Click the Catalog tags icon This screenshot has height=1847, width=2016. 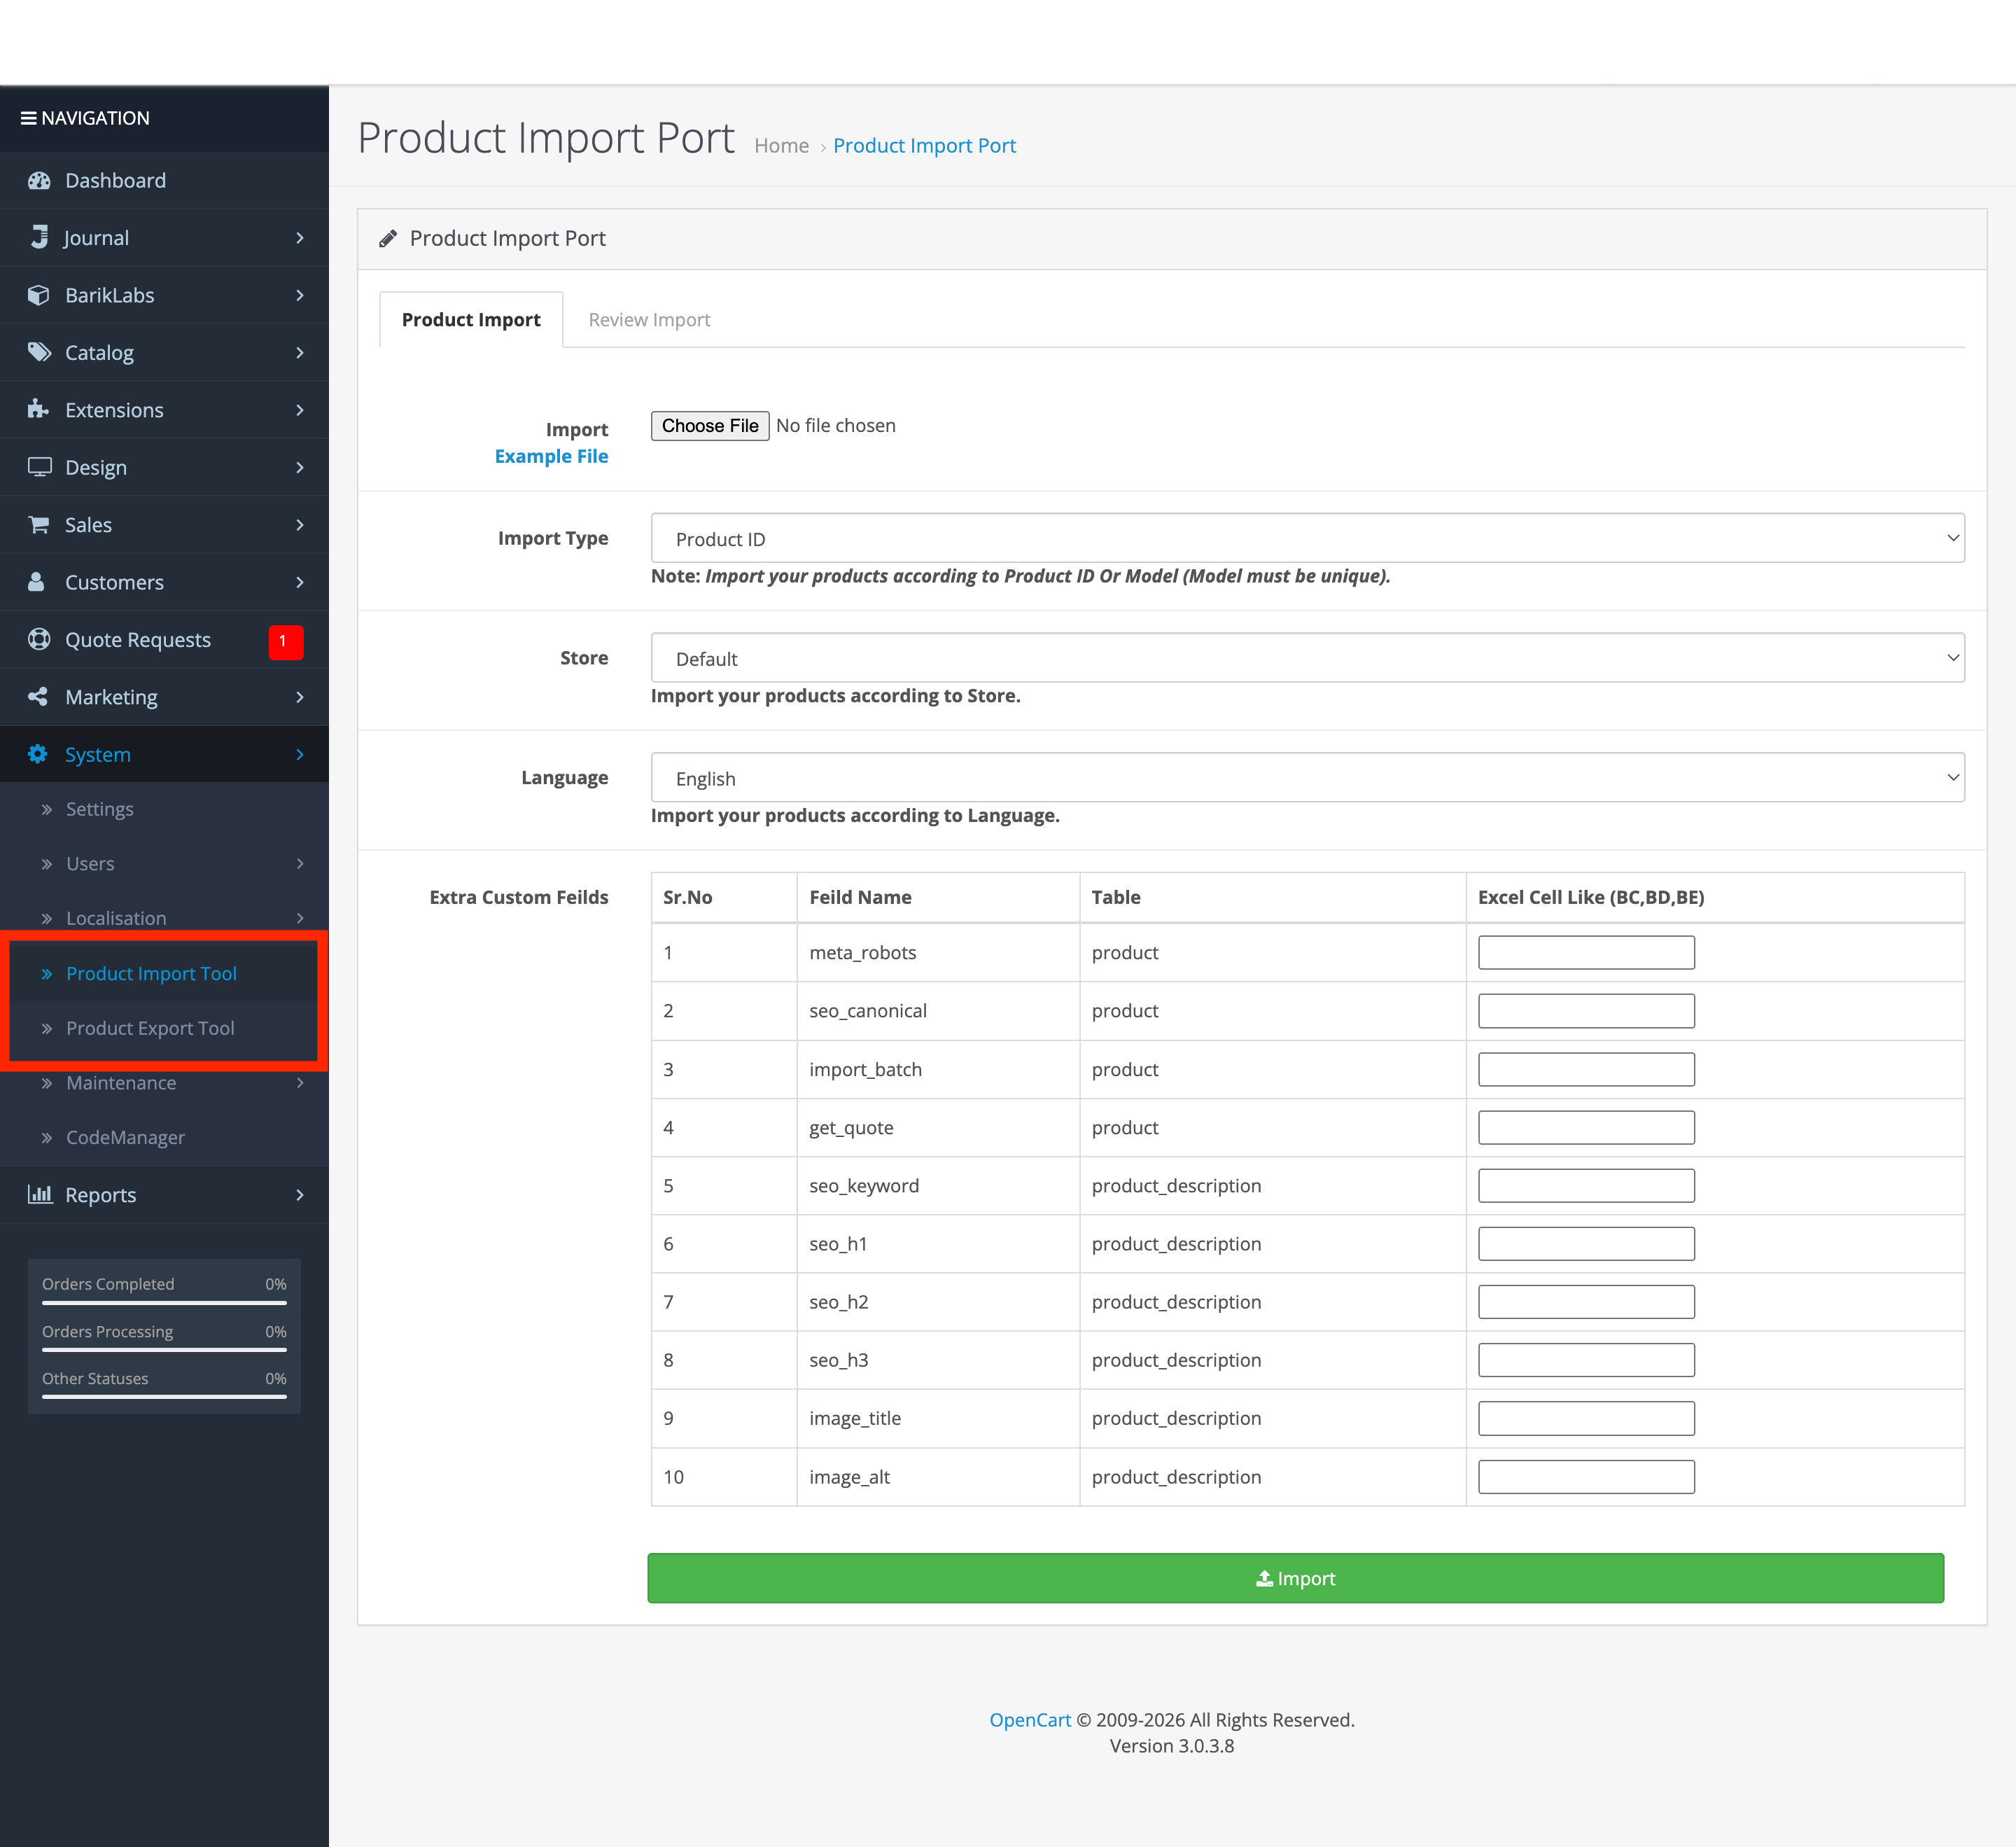coord(39,352)
